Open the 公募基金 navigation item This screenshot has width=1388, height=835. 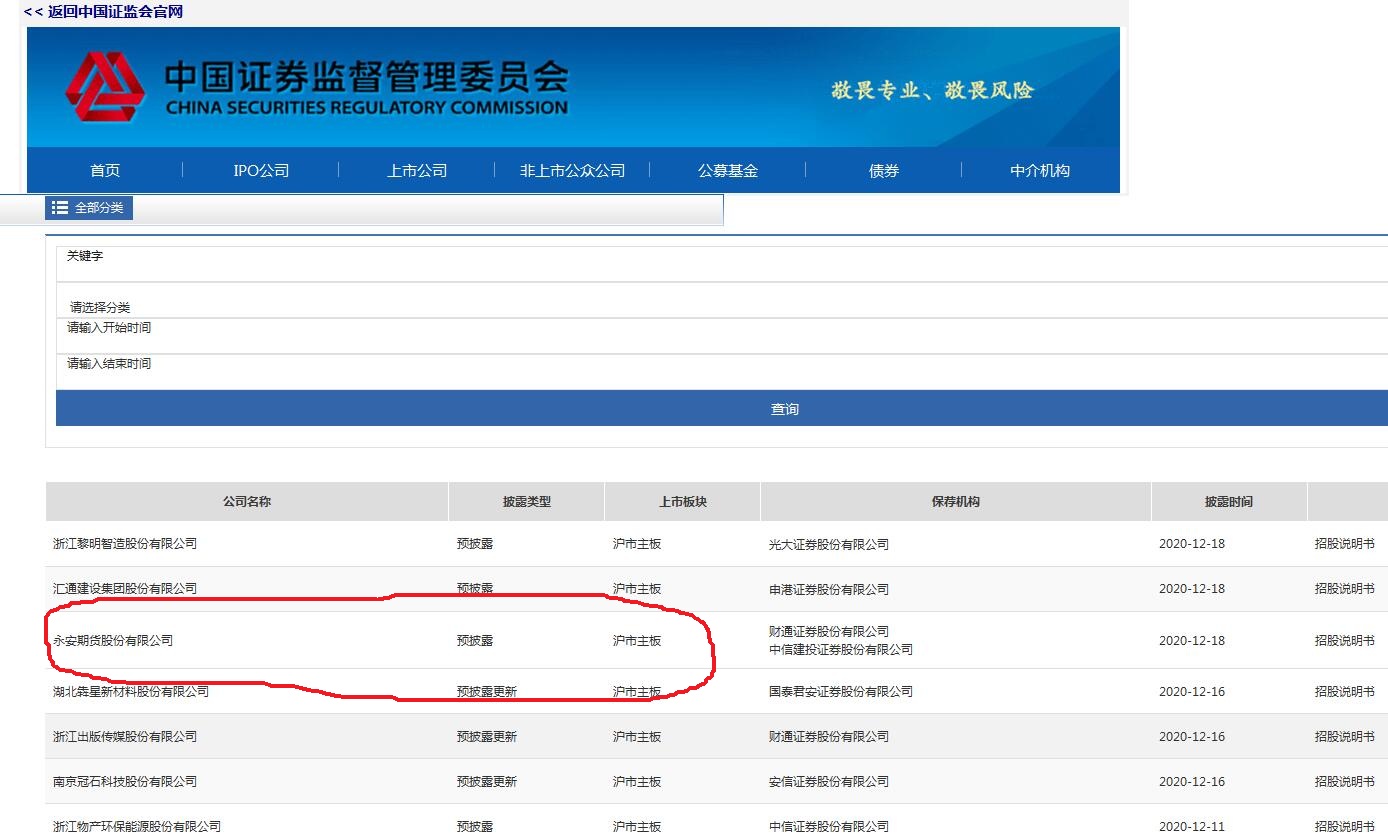[x=728, y=171]
